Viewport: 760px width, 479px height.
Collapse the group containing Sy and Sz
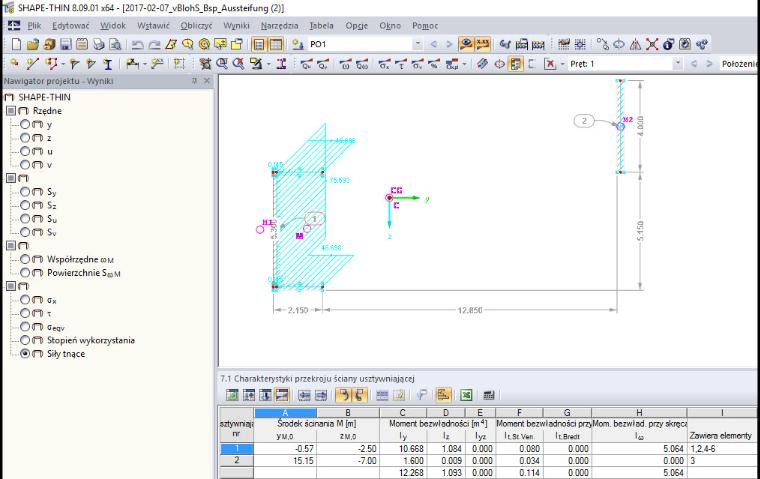[11, 178]
